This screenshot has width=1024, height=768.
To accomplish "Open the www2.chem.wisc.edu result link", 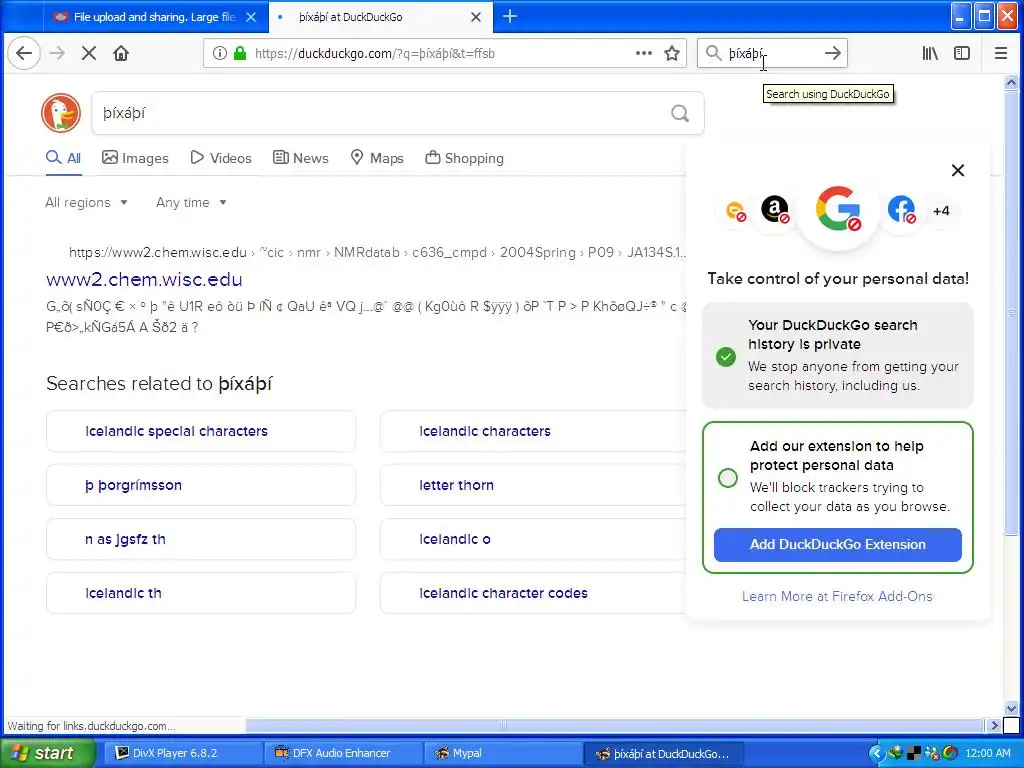I will tap(144, 280).
